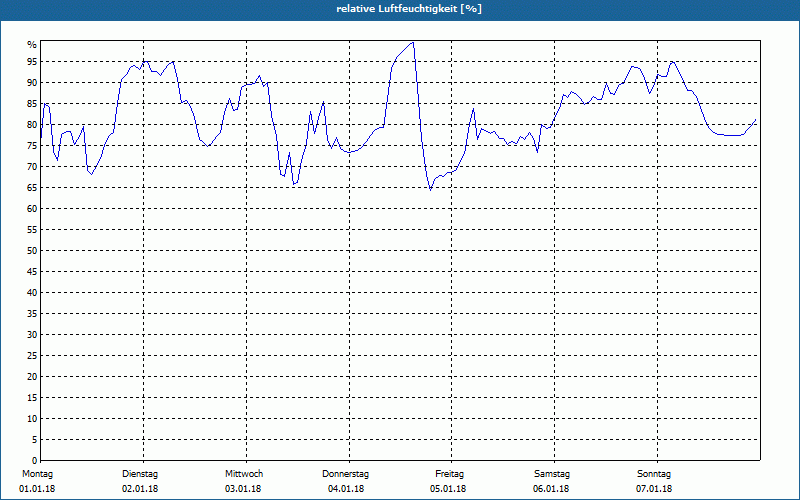Click the date label 07.01.18
800x500 pixels.
point(654,489)
